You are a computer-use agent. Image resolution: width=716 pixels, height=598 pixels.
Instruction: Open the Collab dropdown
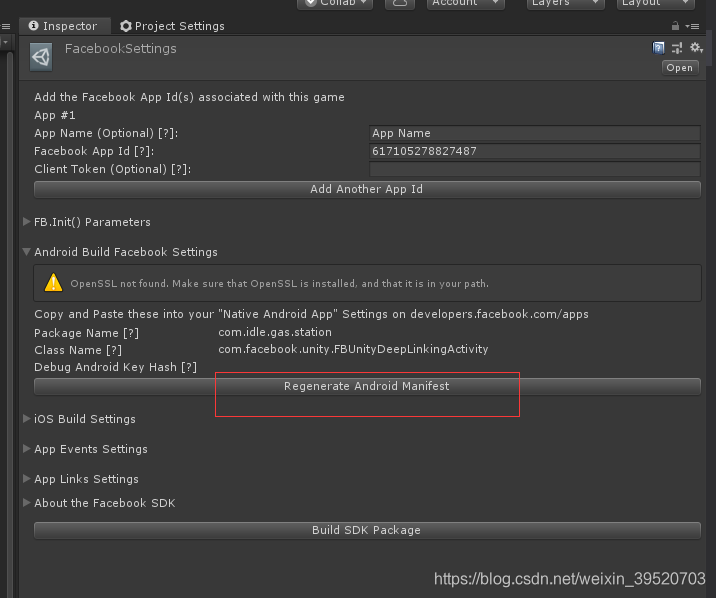pyautogui.click(x=335, y=4)
